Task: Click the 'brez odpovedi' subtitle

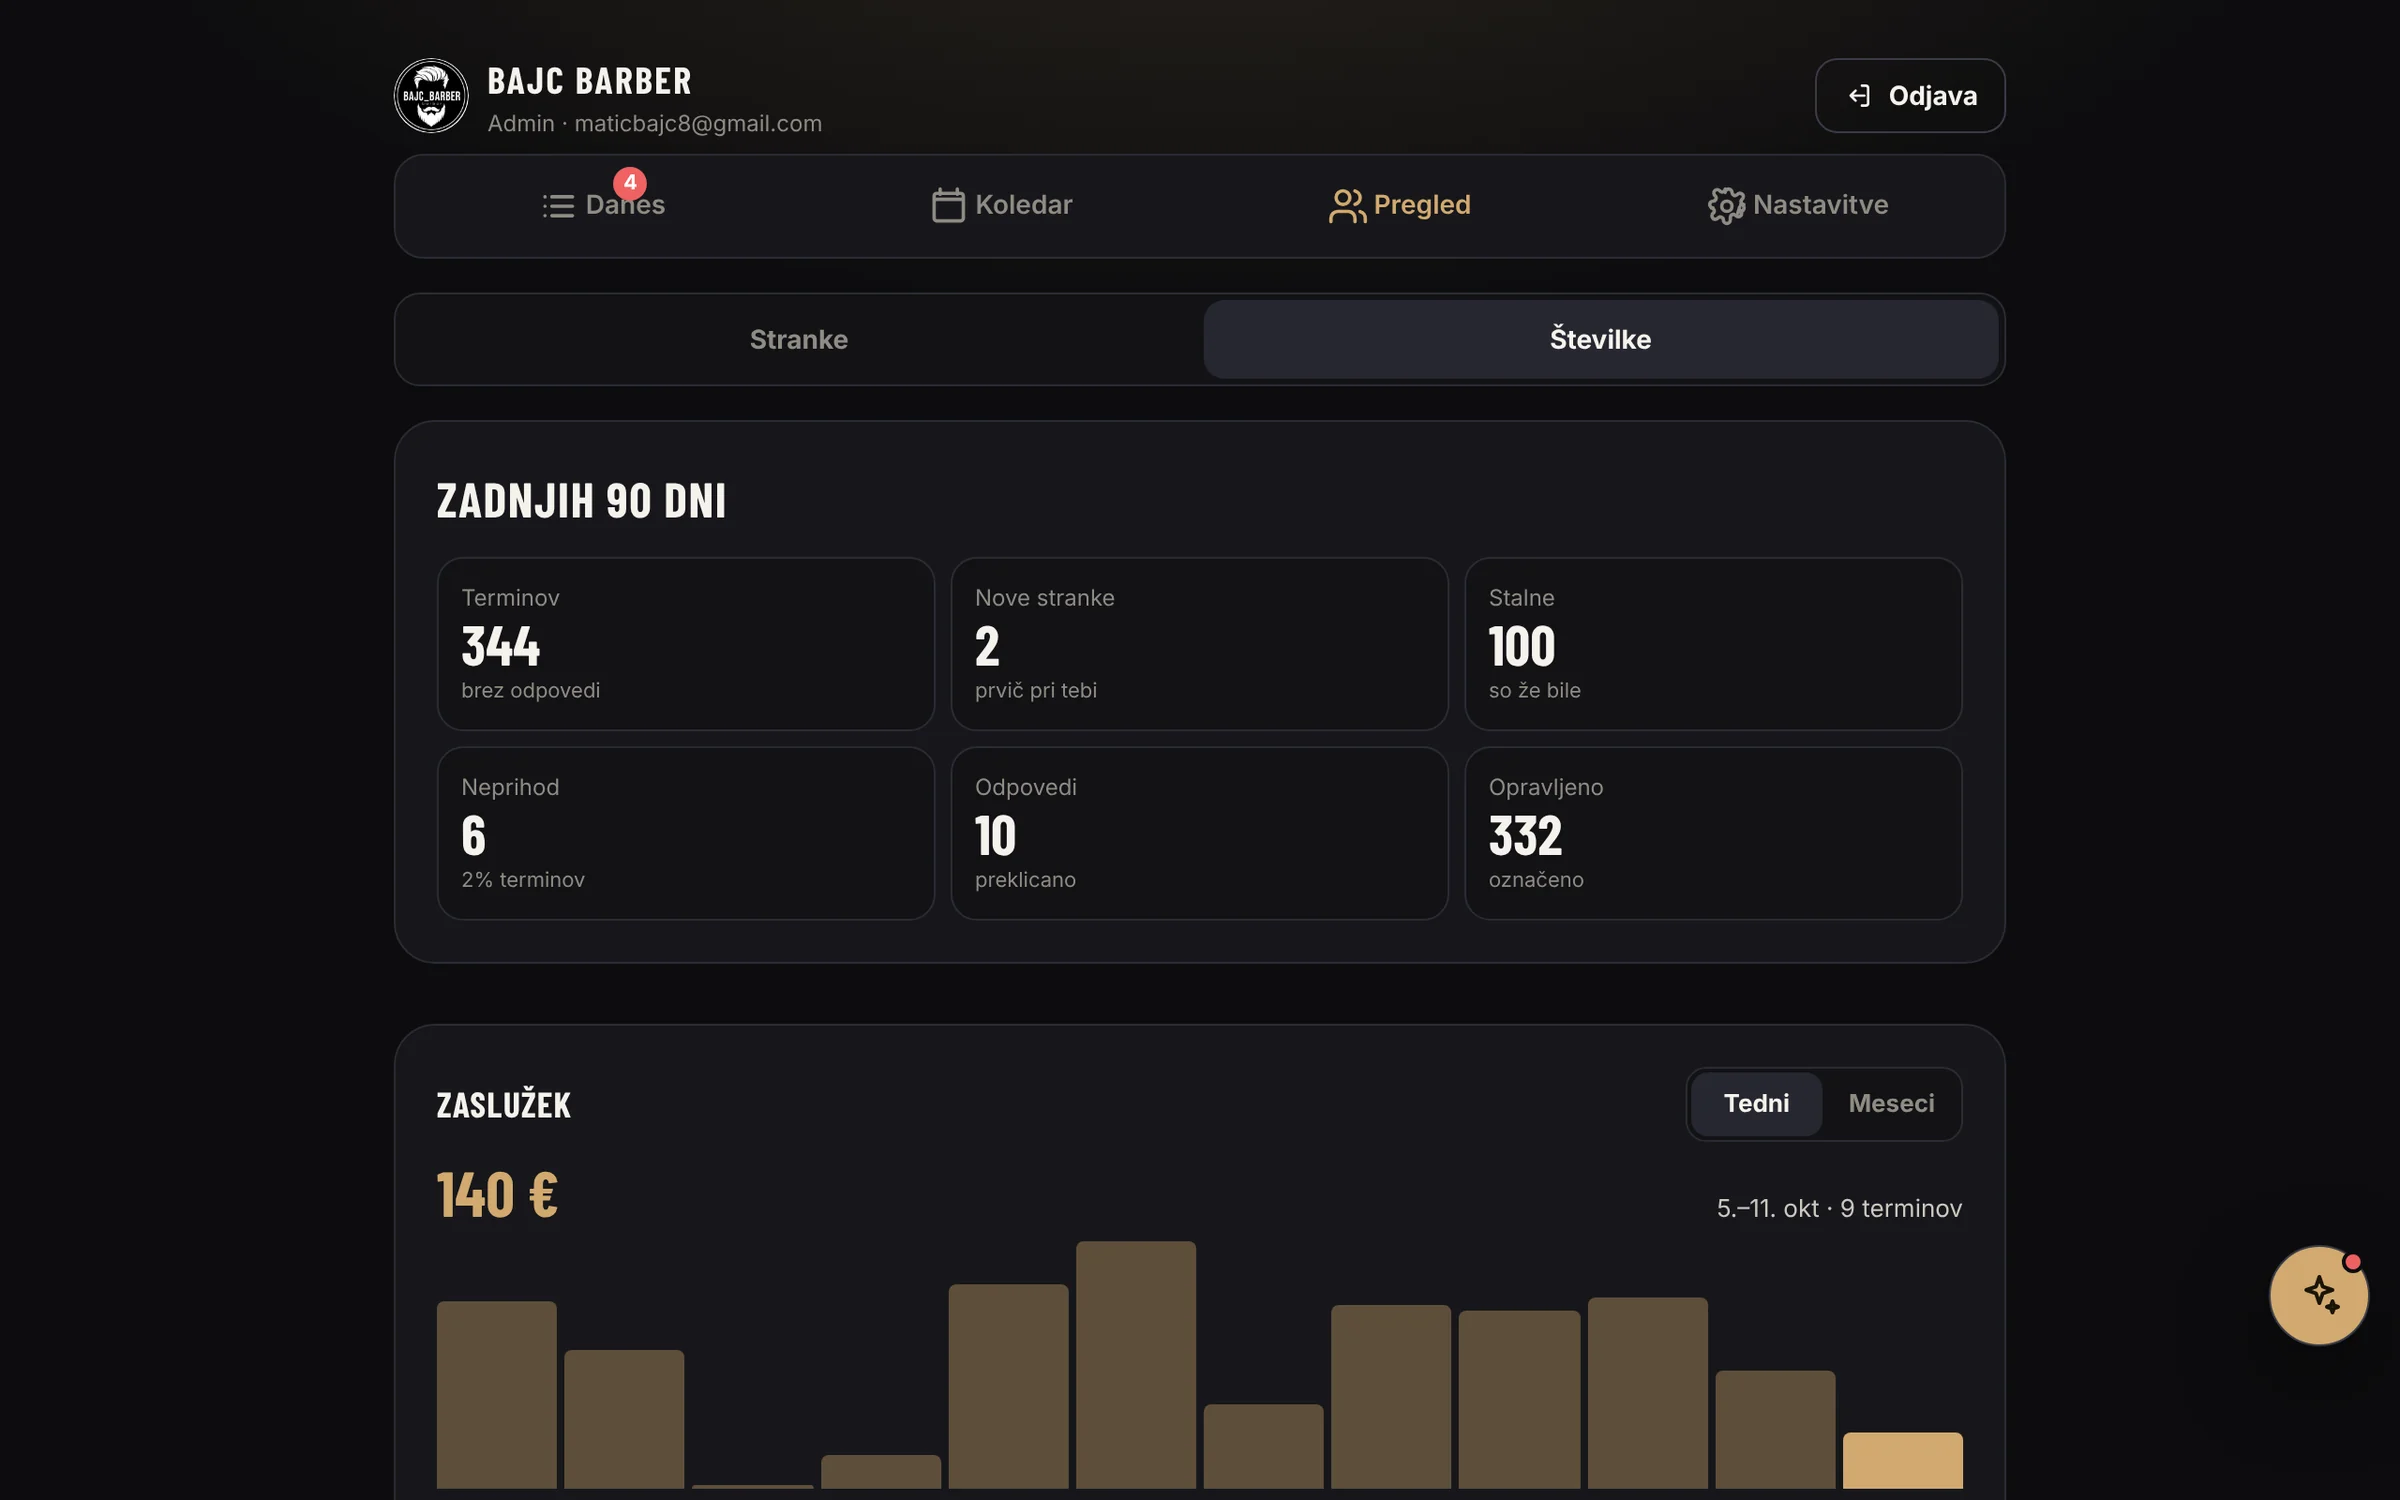Action: [530, 690]
